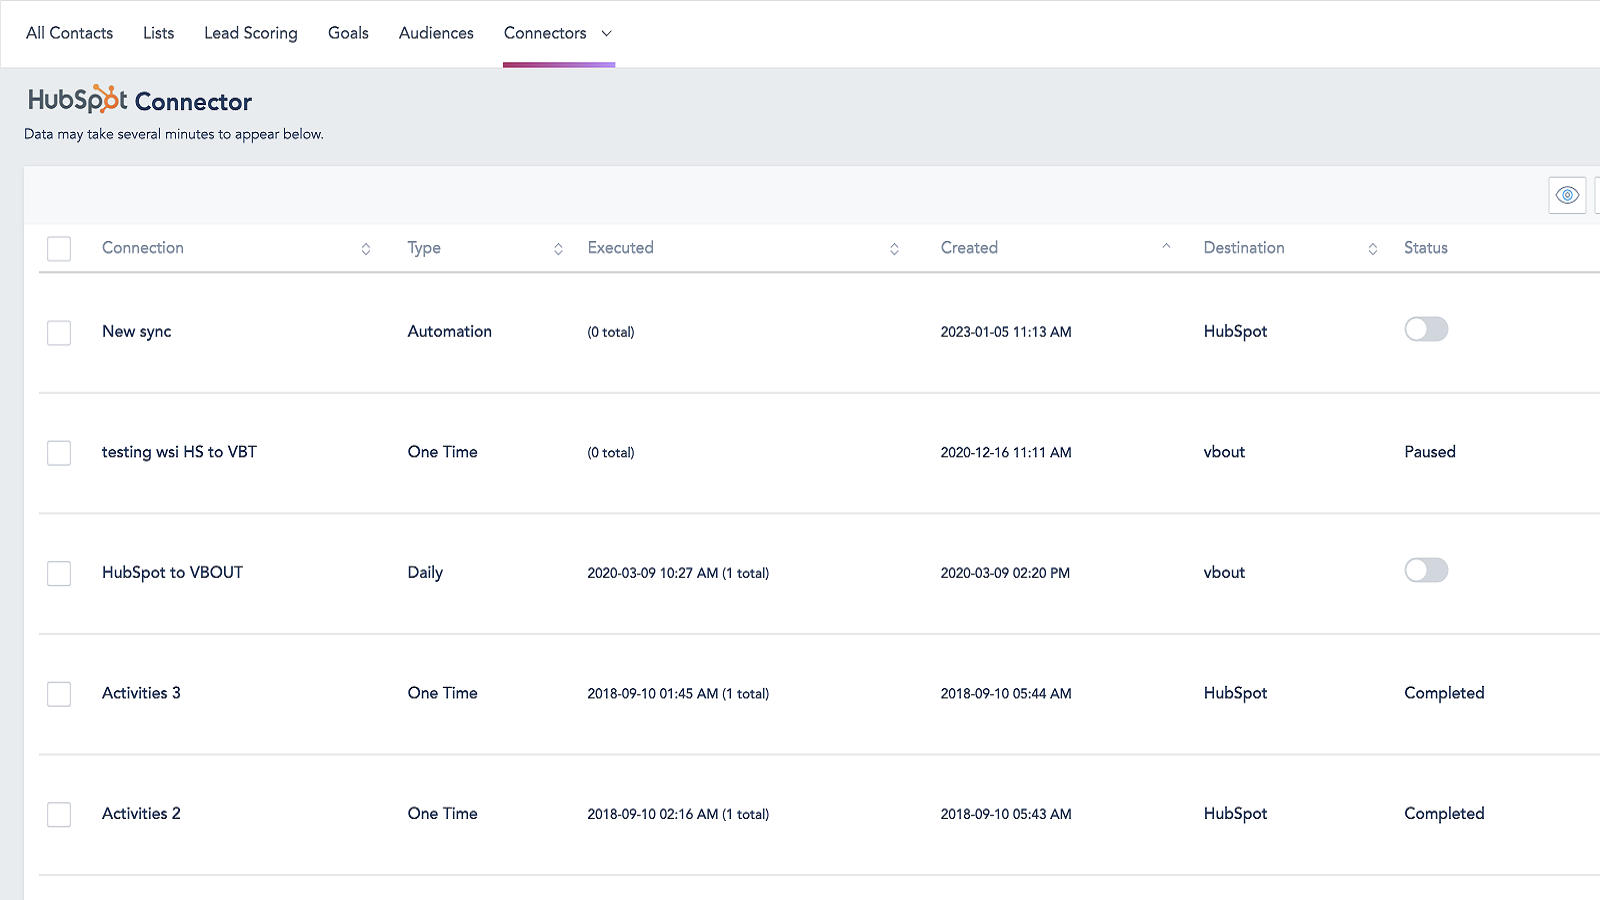
Task: Click the sort icon on the Executed column
Action: pos(894,248)
